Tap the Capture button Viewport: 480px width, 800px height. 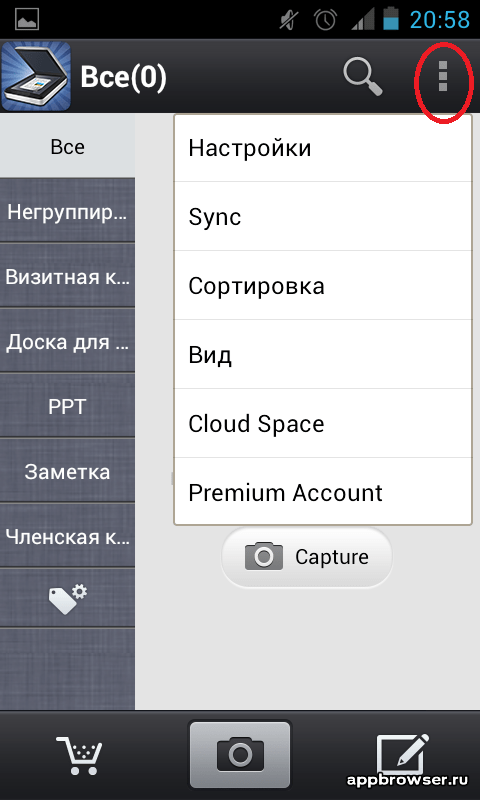(x=307, y=557)
